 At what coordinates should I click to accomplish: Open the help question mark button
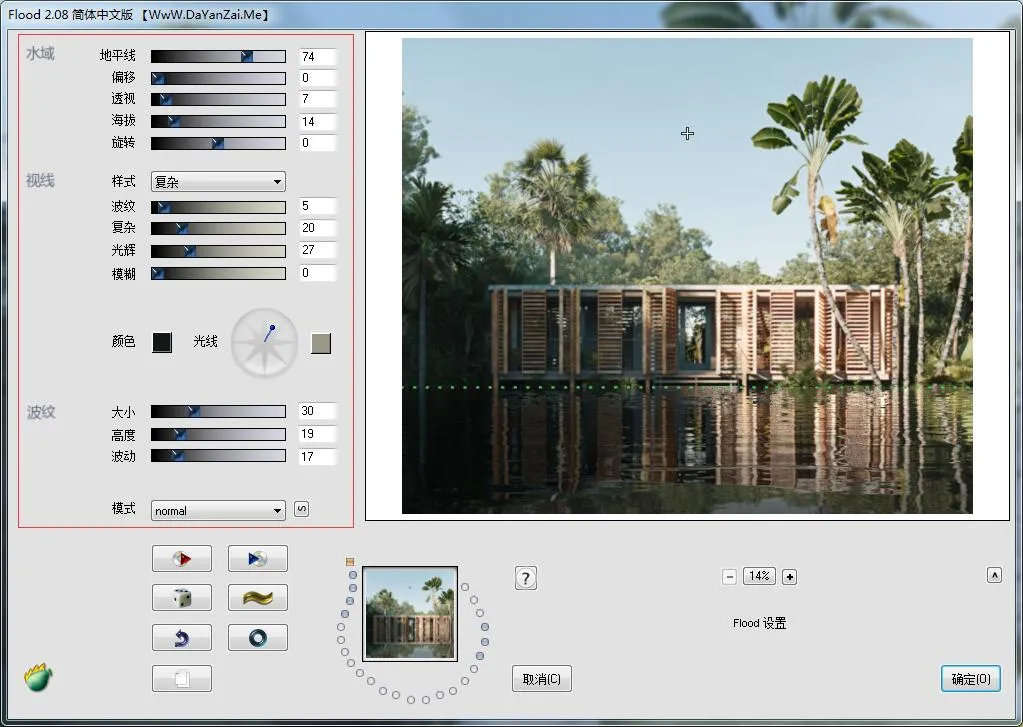coord(526,577)
